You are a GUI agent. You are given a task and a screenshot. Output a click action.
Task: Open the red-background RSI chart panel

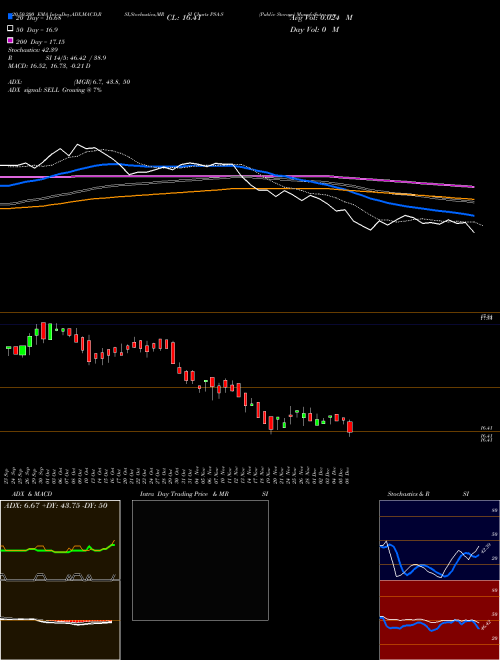[x=439, y=620]
